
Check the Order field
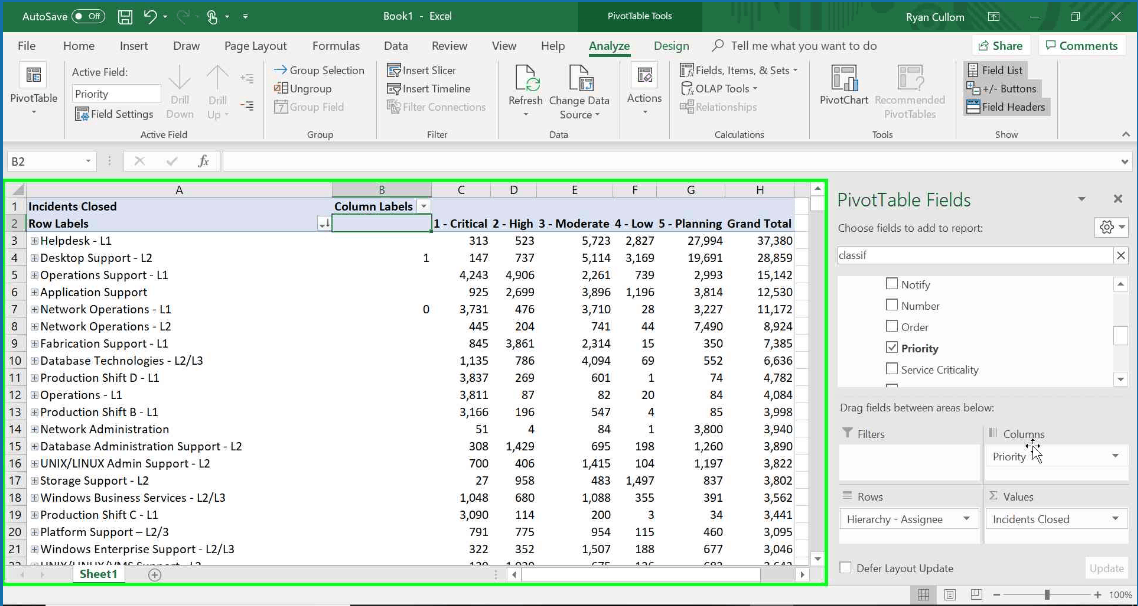(x=892, y=326)
